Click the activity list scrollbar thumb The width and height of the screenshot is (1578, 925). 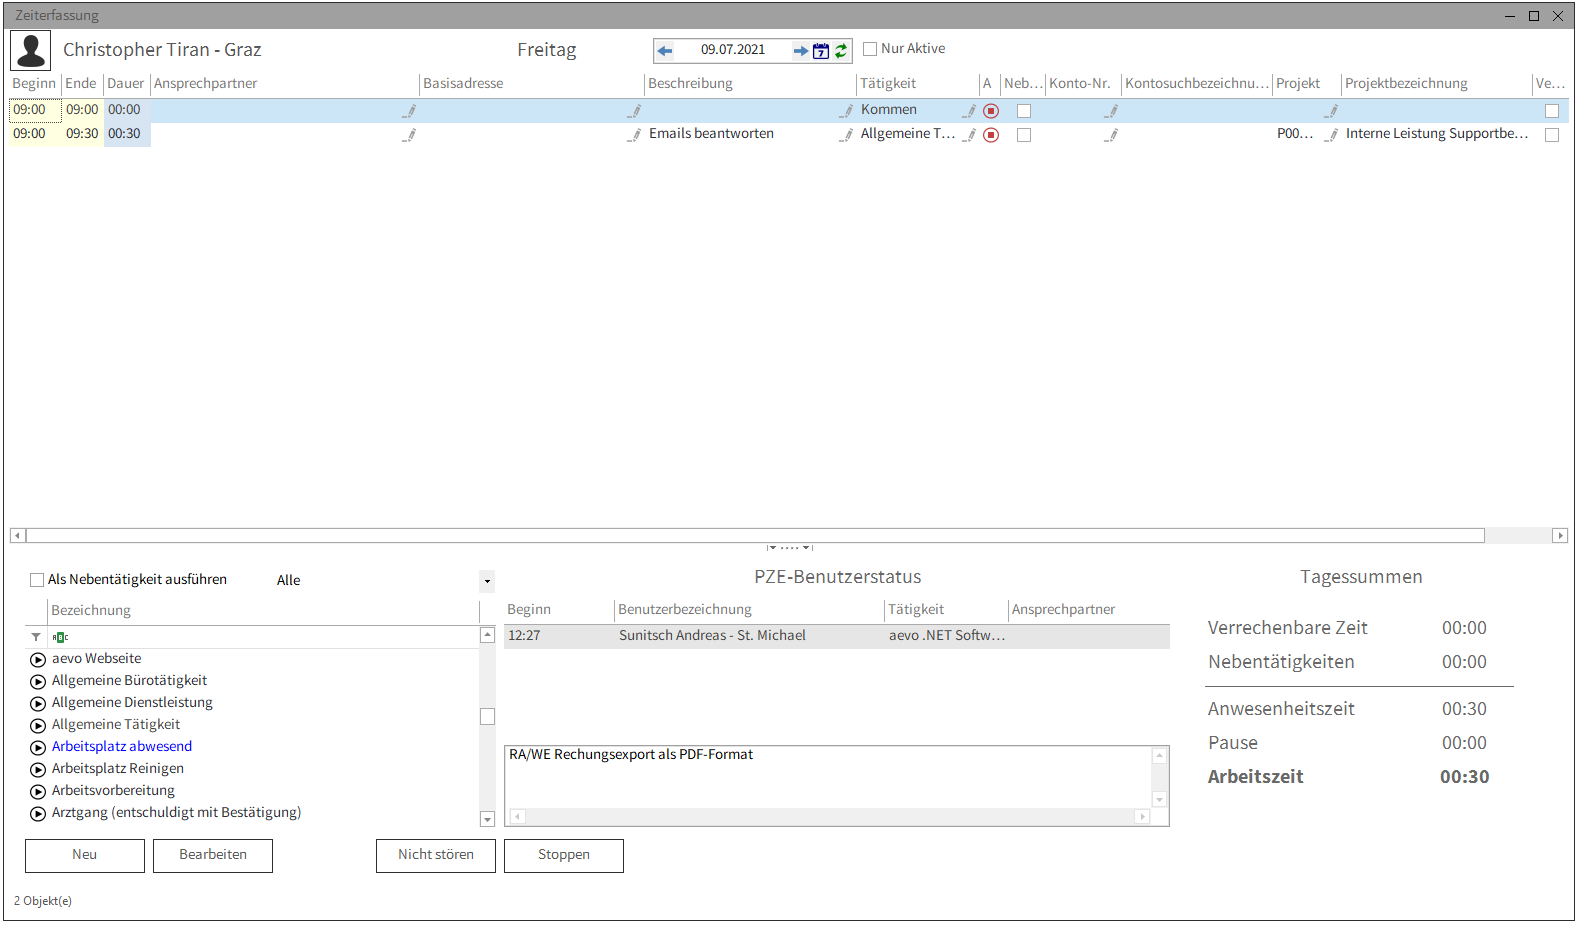click(x=488, y=717)
